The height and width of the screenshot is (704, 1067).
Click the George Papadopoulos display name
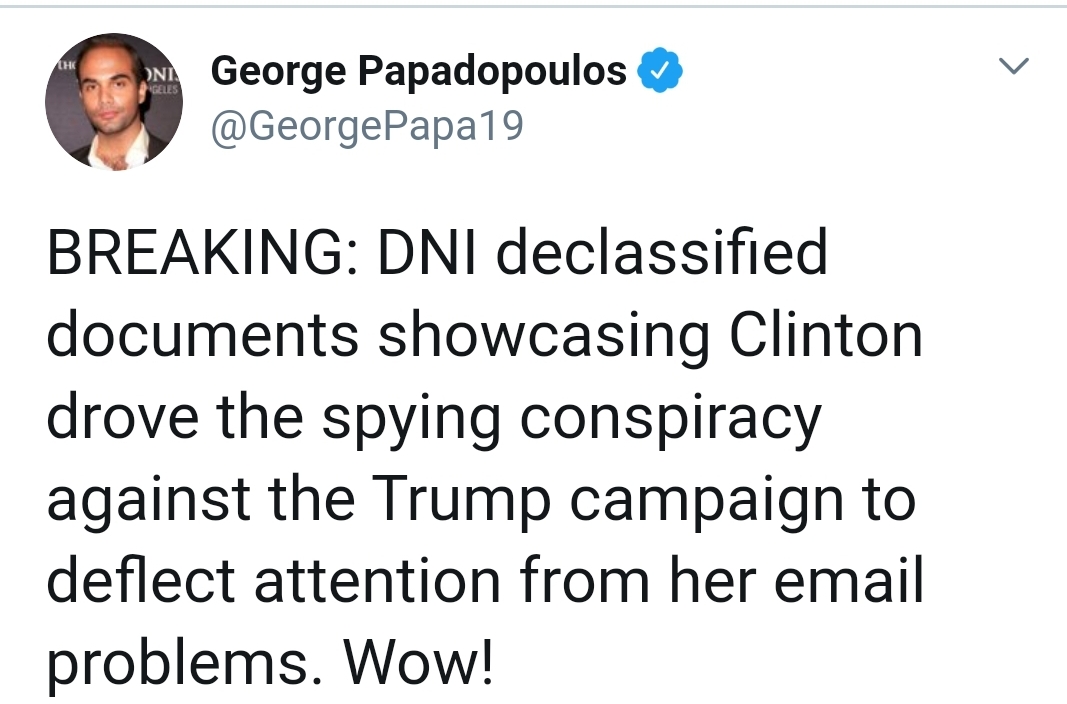click(x=419, y=72)
